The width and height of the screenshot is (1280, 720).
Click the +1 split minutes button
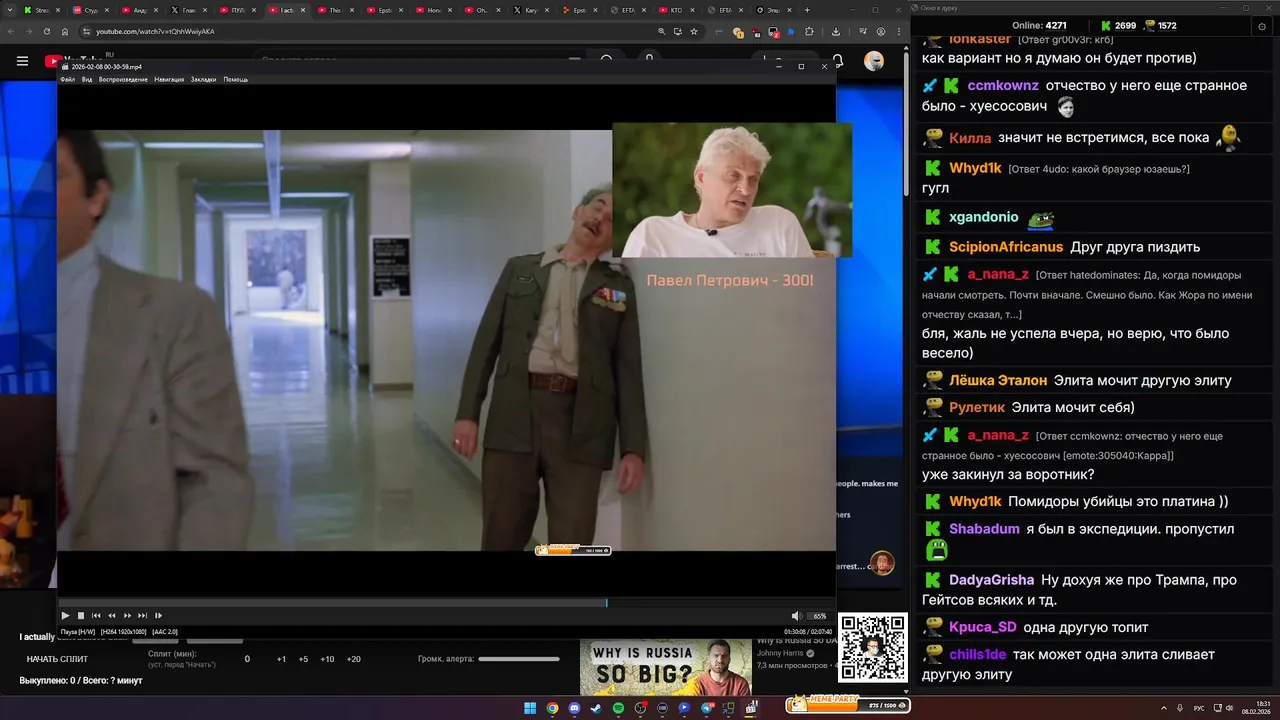[x=281, y=659]
